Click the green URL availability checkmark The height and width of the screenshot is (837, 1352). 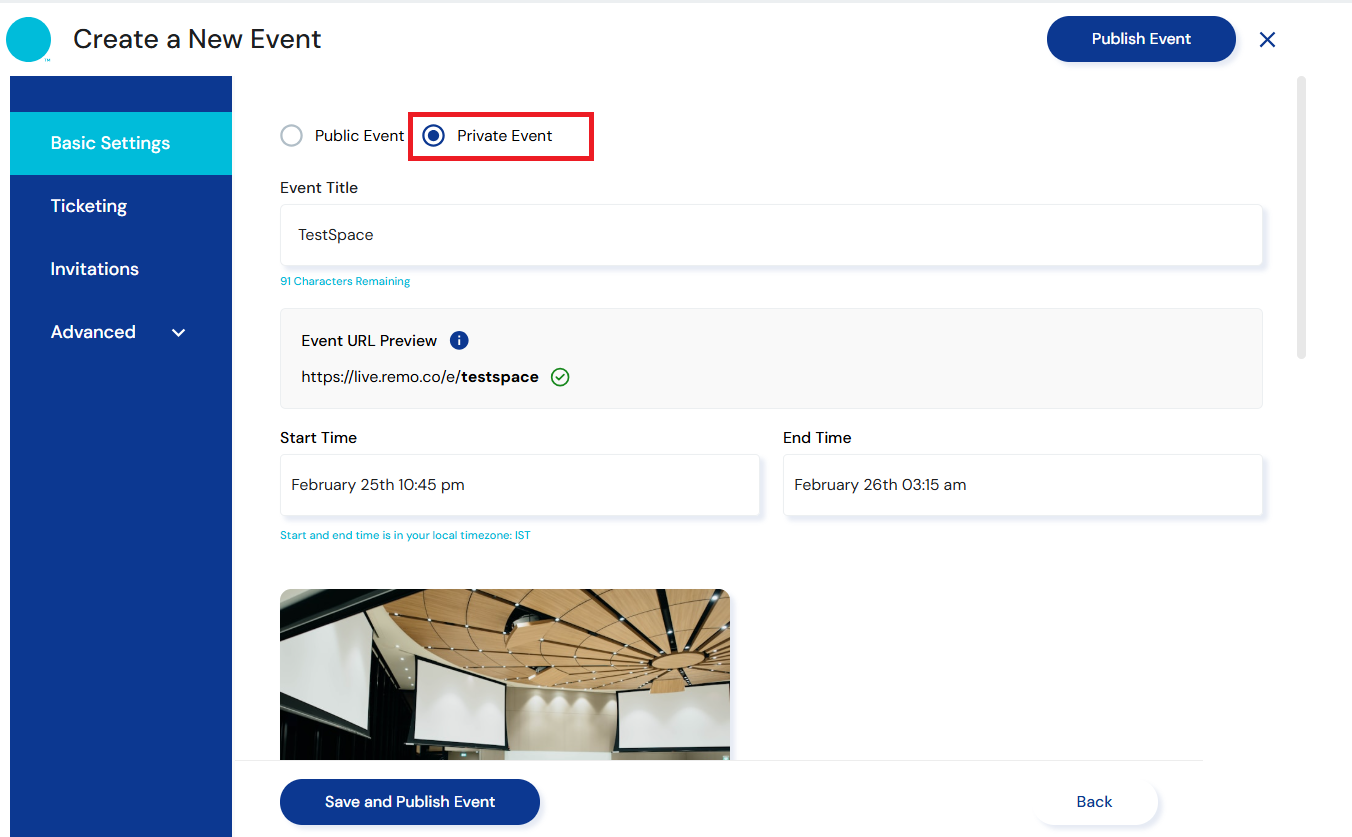(560, 377)
